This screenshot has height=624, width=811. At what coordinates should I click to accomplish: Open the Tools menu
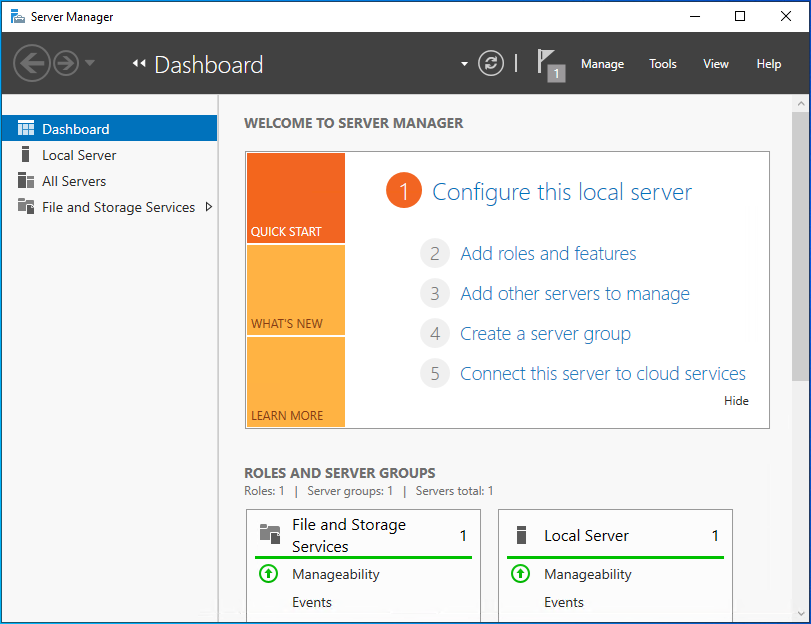point(663,64)
